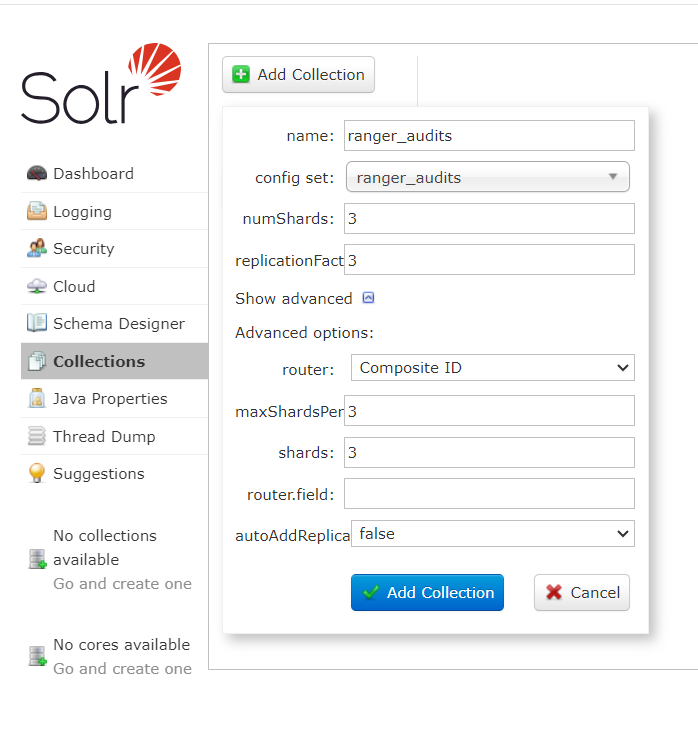Click the Thread Dump stack icon

click(x=37, y=436)
